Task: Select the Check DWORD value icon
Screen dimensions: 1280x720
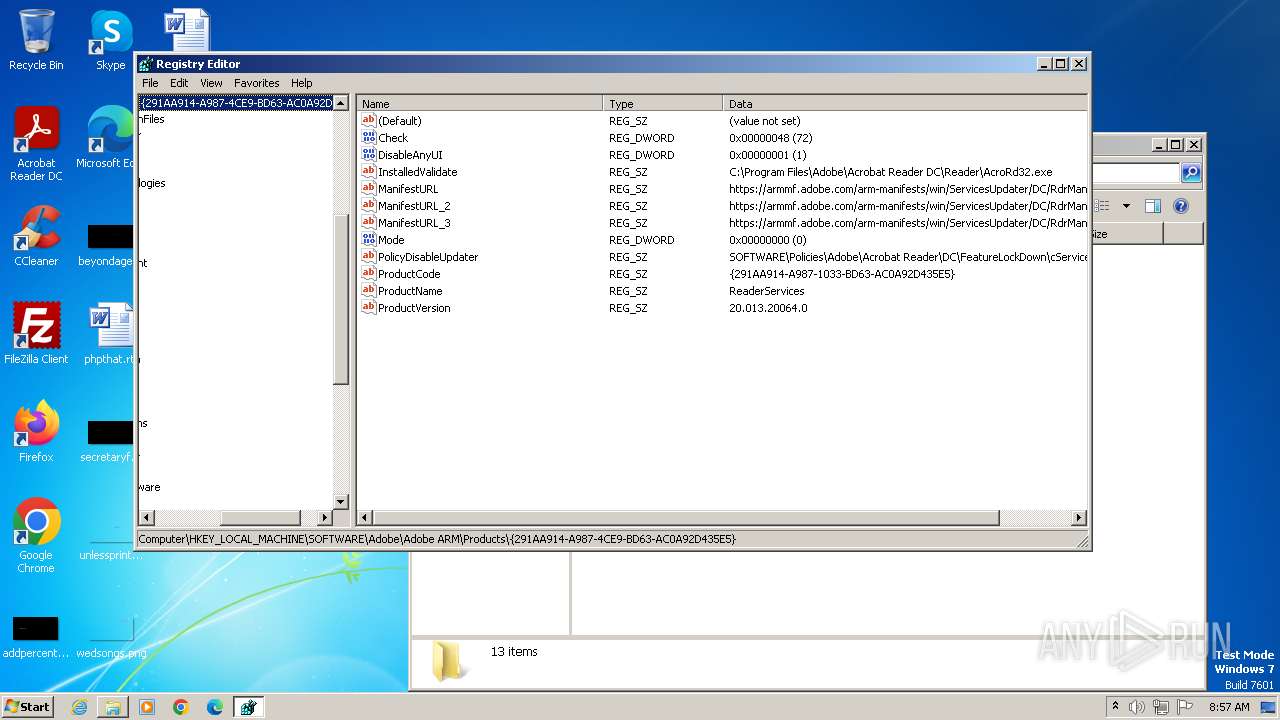Action: (x=368, y=138)
